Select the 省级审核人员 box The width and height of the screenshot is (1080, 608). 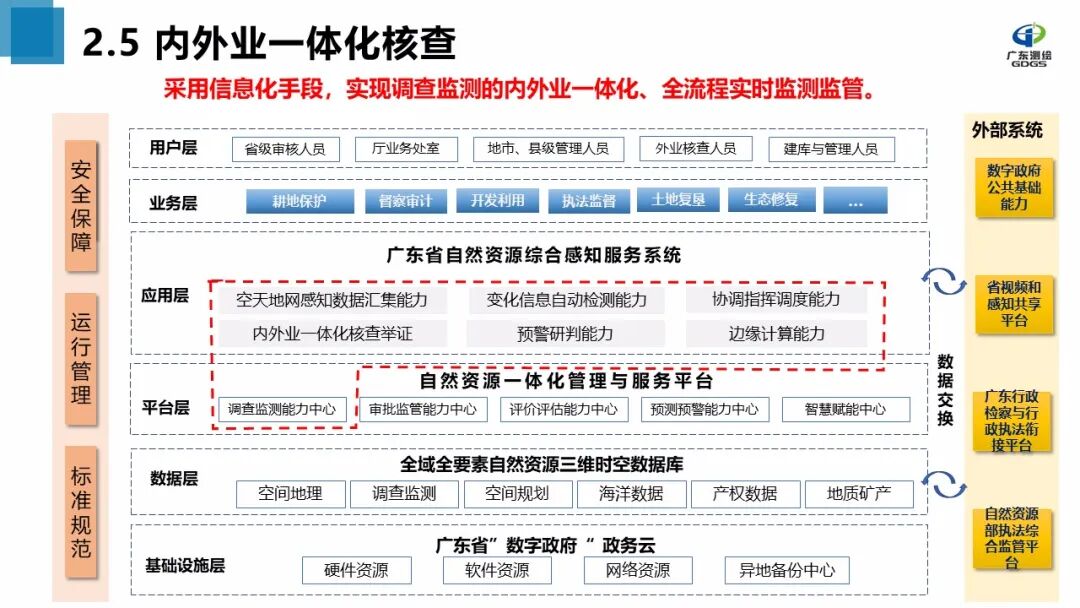pyautogui.click(x=286, y=149)
